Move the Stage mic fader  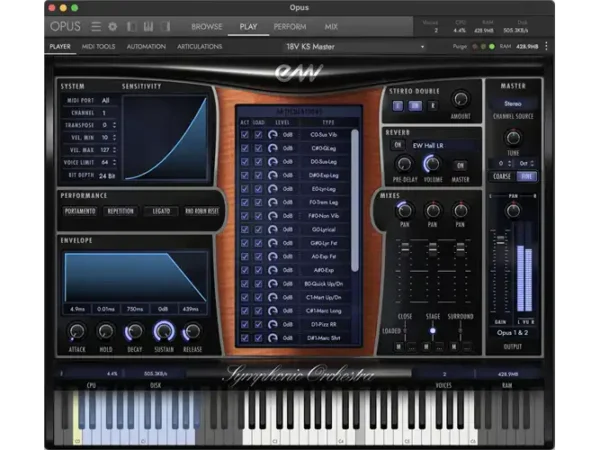click(432, 248)
